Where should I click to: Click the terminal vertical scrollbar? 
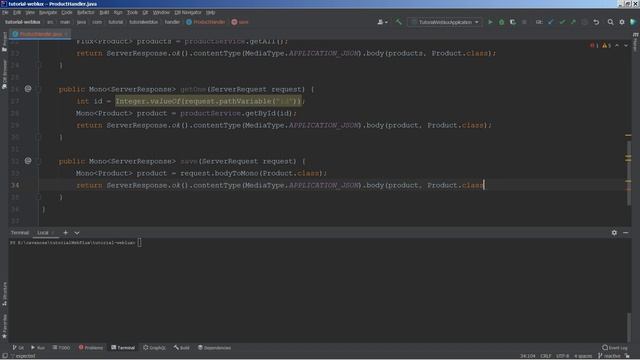629,327
